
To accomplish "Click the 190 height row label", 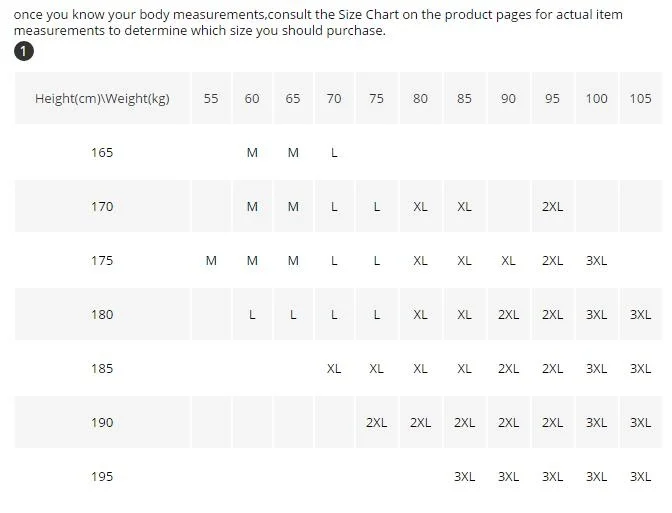I will [x=102, y=422].
